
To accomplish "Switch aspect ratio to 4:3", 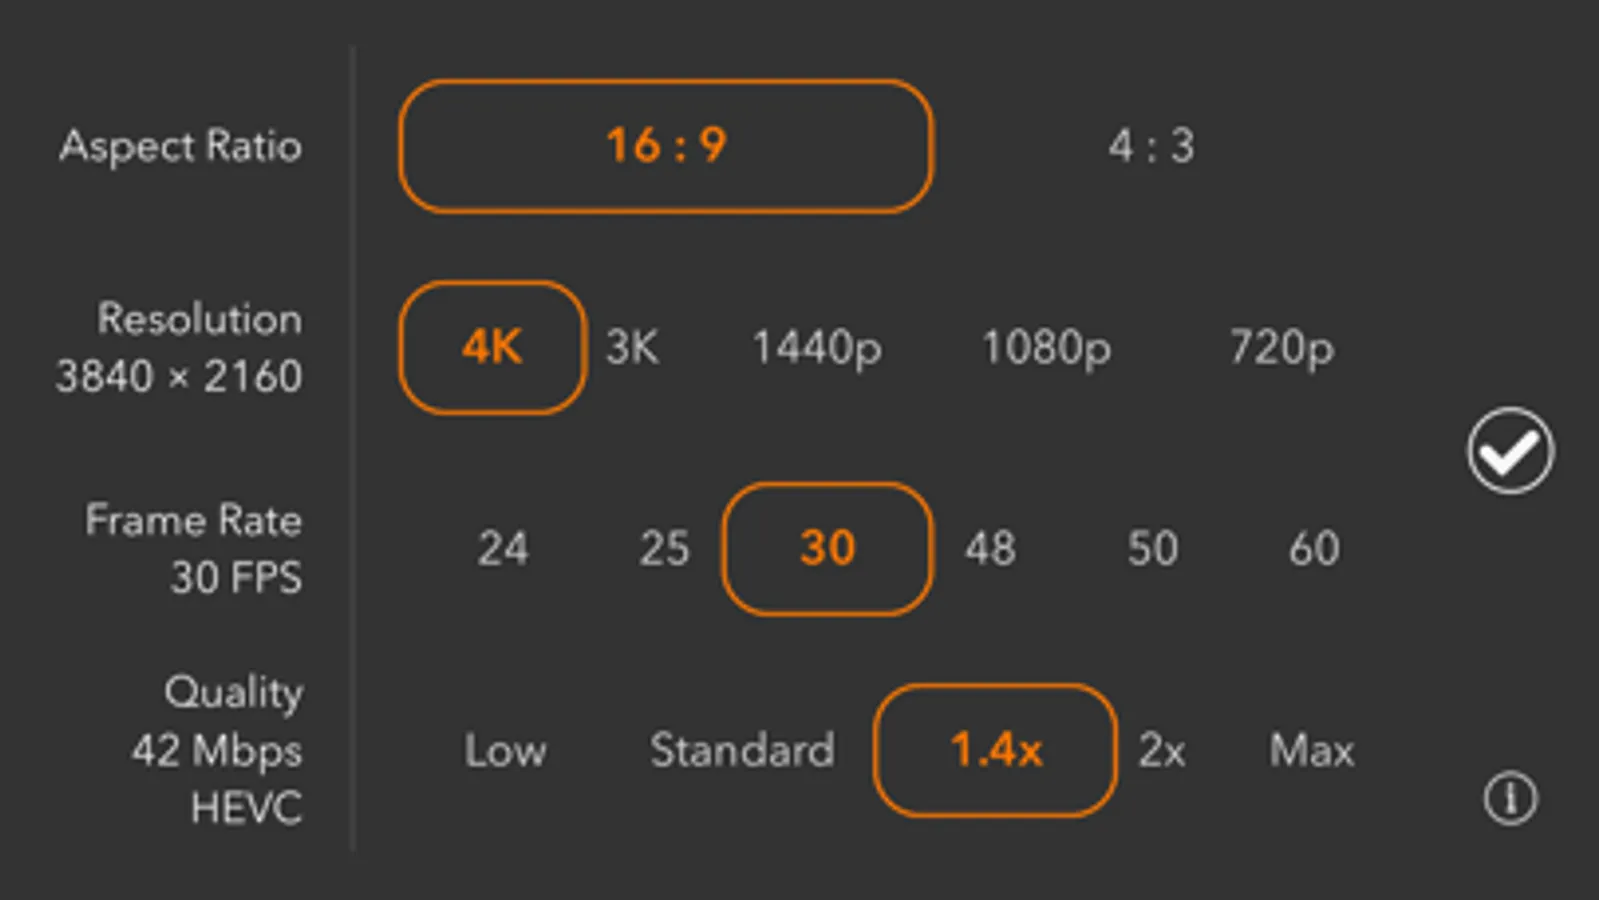I will pyautogui.click(x=1151, y=146).
